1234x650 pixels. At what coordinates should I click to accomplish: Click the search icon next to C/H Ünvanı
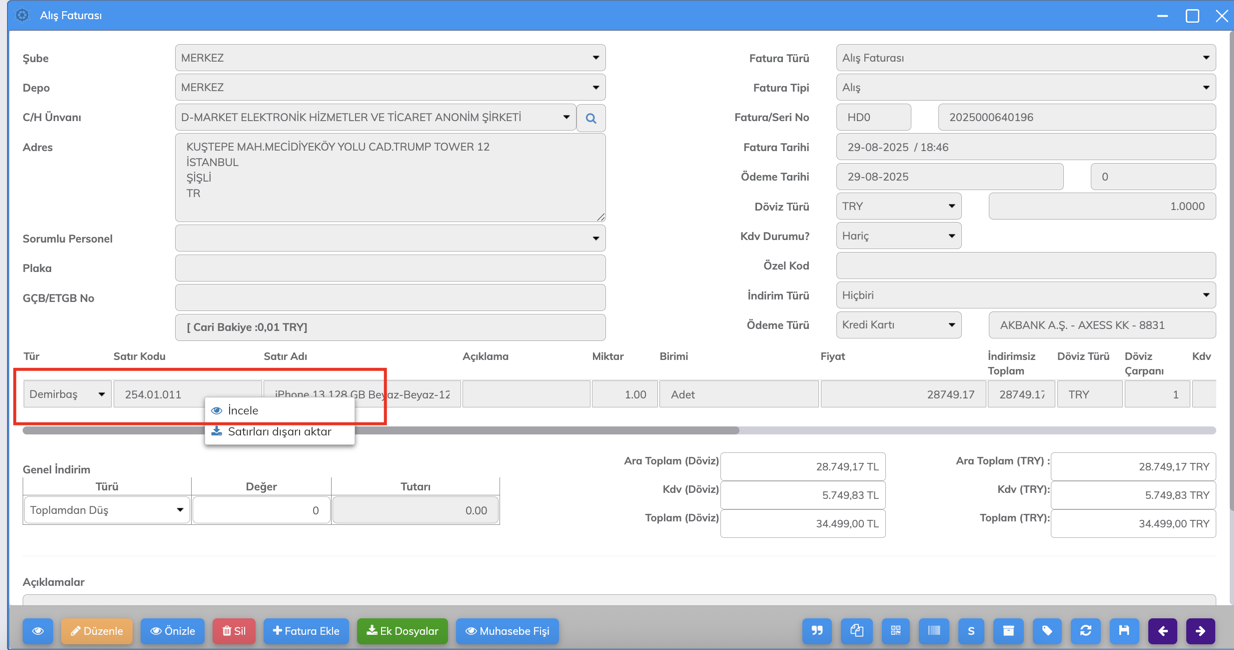point(591,118)
